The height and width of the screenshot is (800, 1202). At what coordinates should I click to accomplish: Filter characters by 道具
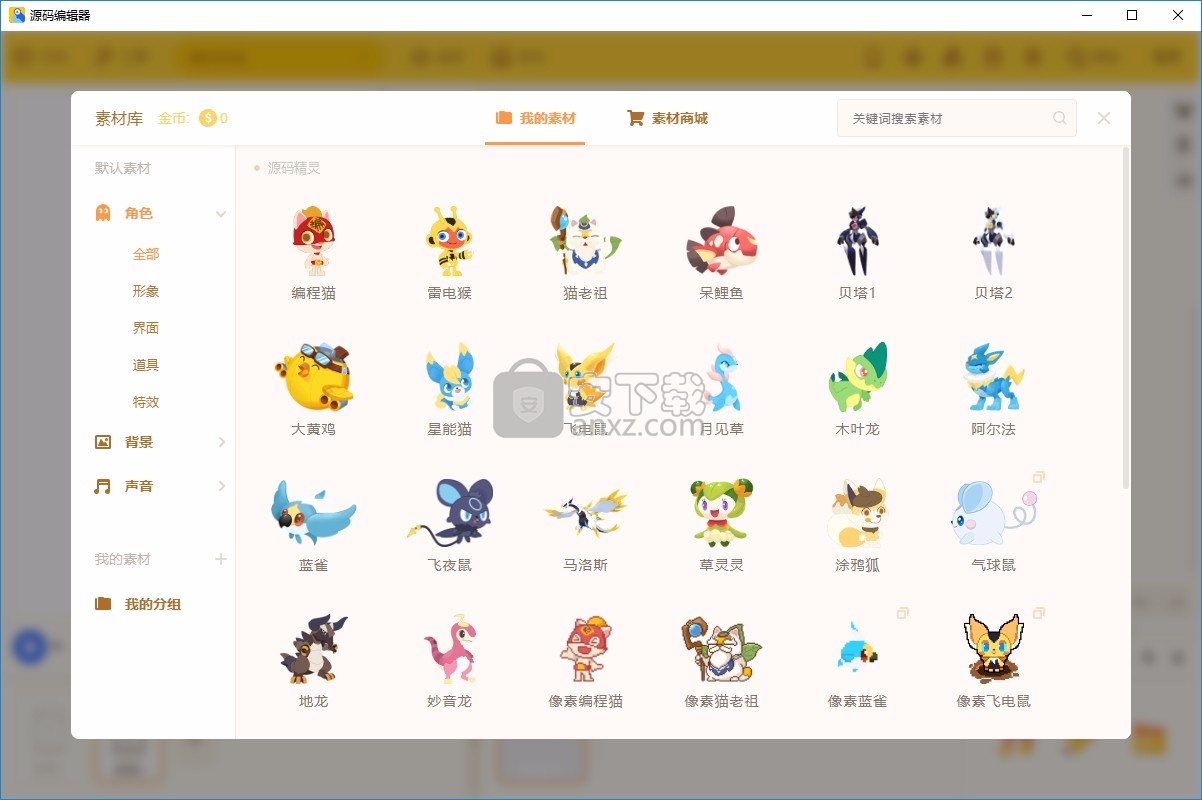146,365
